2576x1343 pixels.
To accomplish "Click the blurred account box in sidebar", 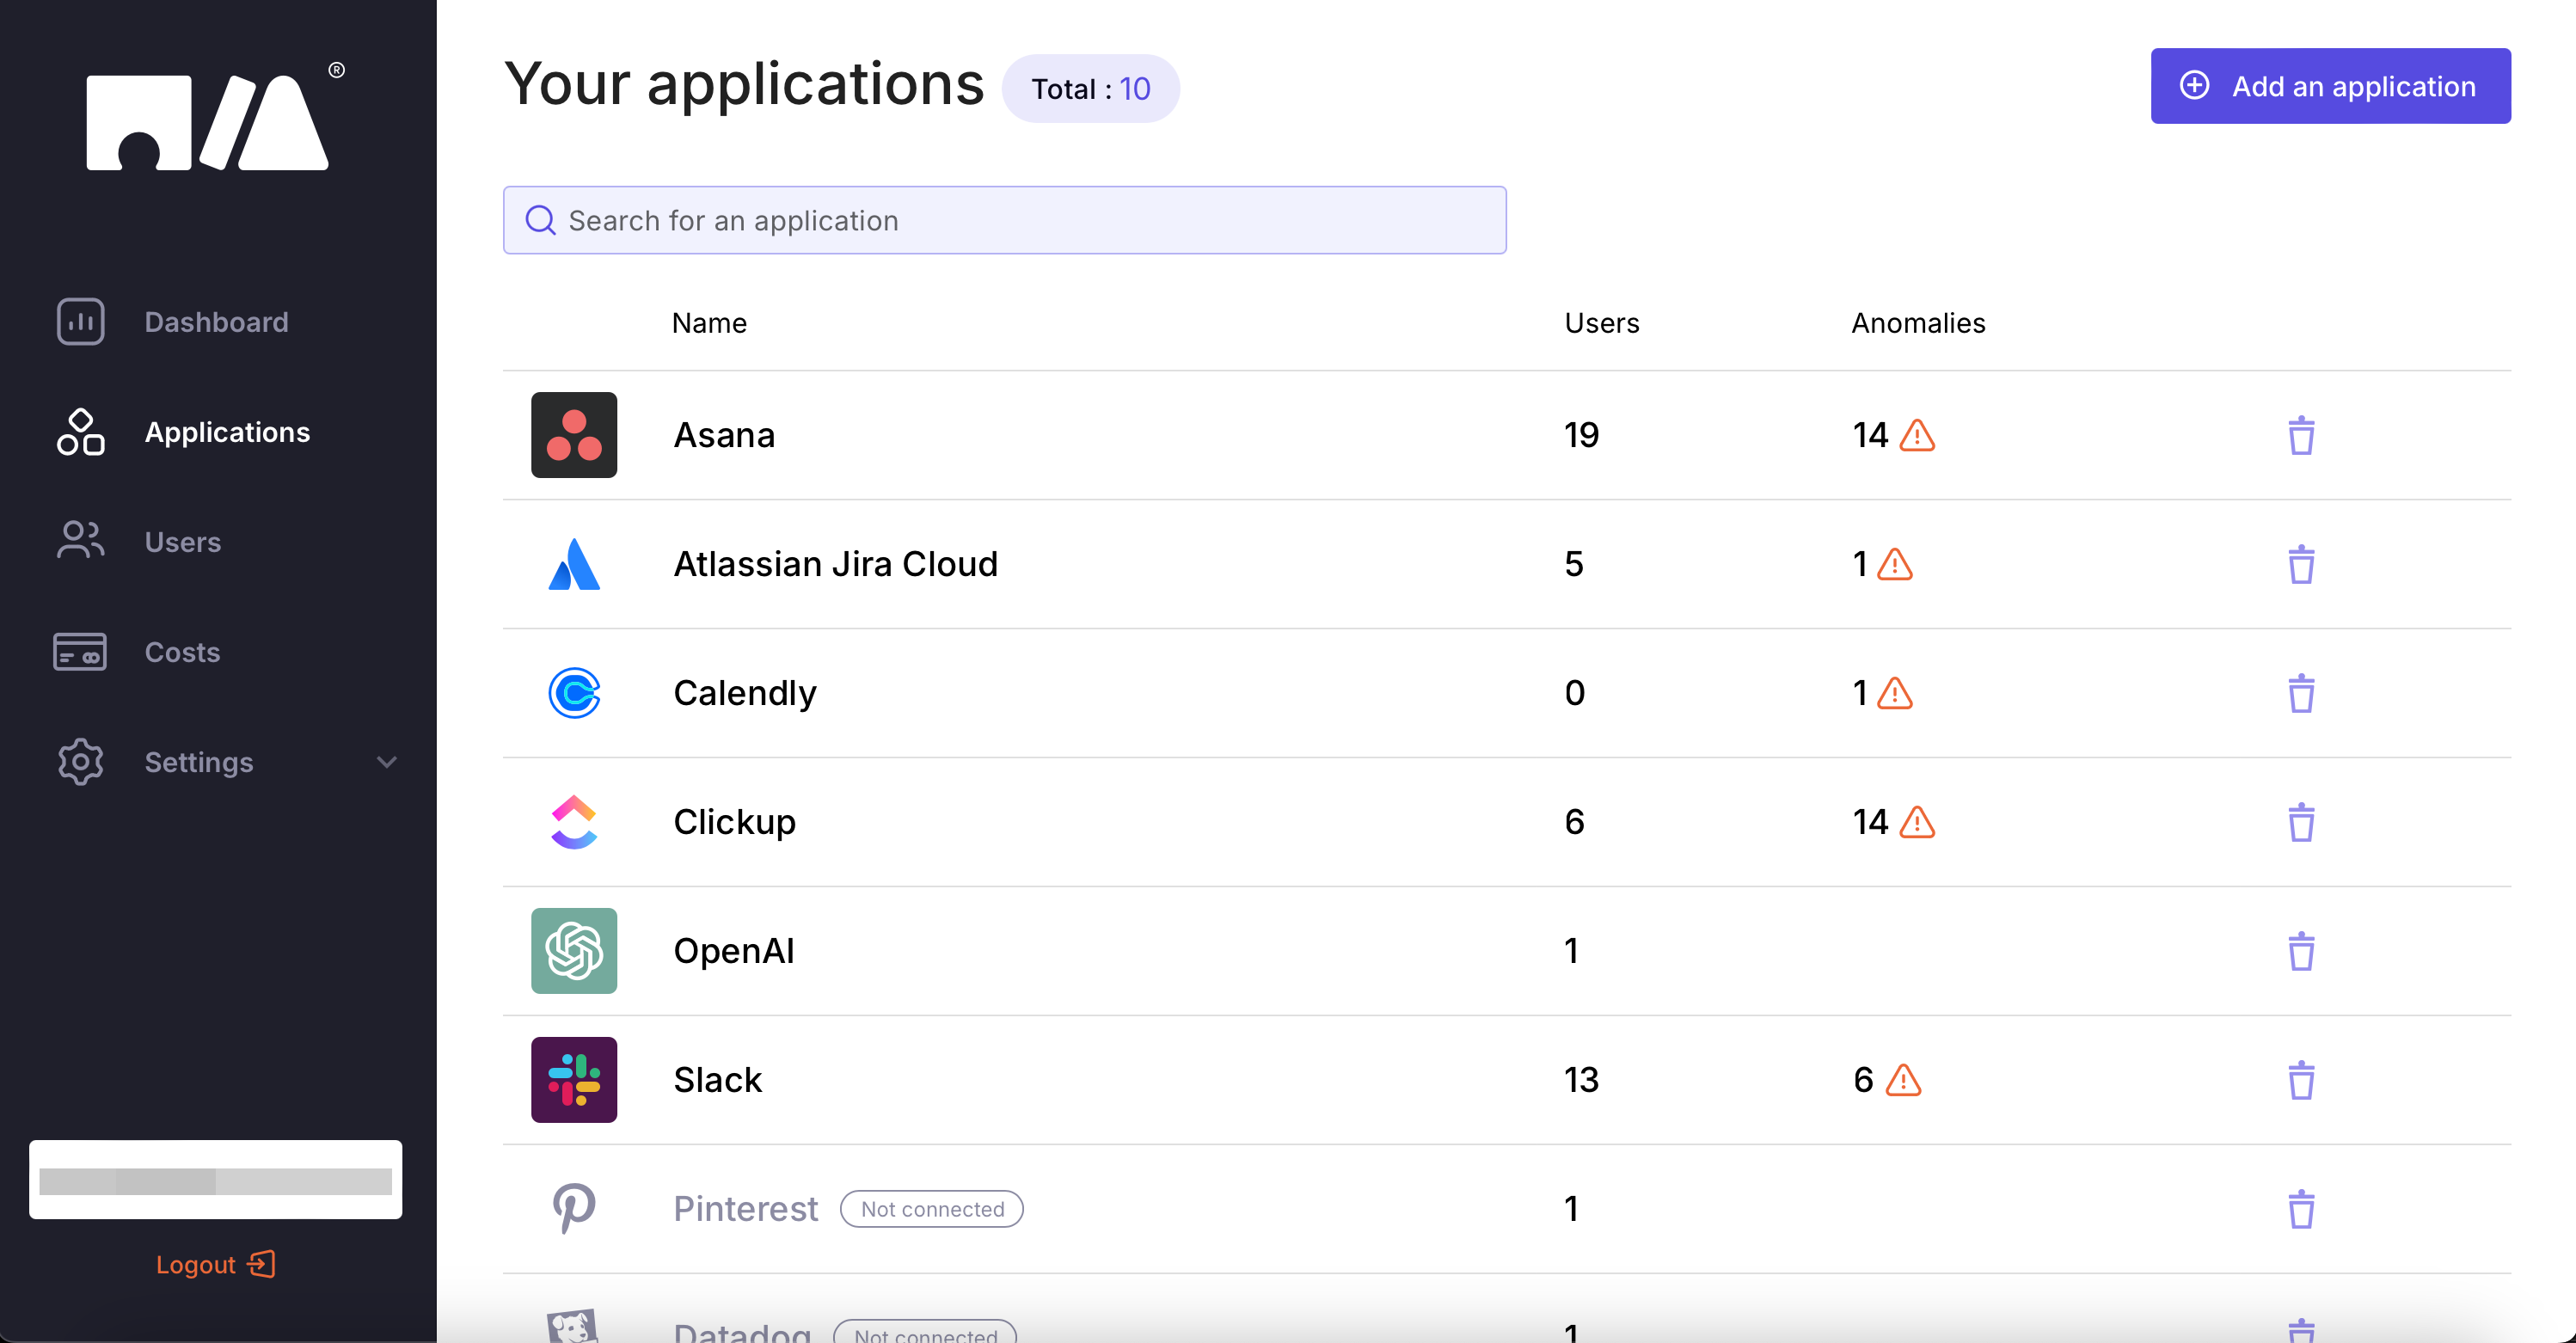I will pos(215,1180).
